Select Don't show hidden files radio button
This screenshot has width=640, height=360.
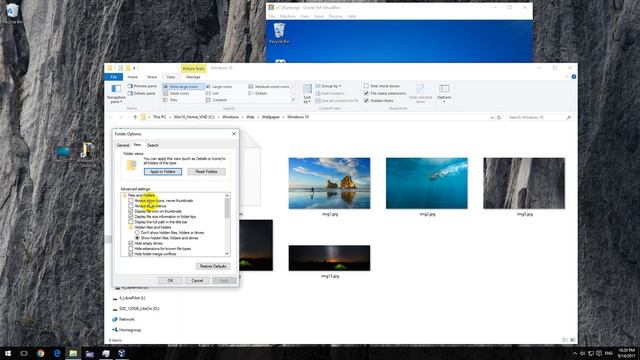[x=137, y=233]
